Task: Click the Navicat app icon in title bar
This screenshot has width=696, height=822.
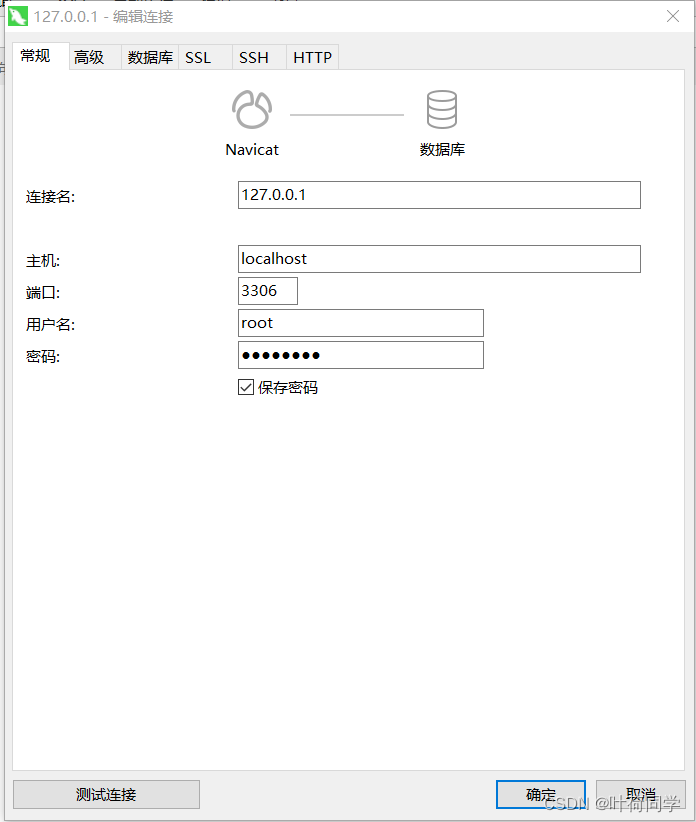Action: pyautogui.click(x=18, y=16)
